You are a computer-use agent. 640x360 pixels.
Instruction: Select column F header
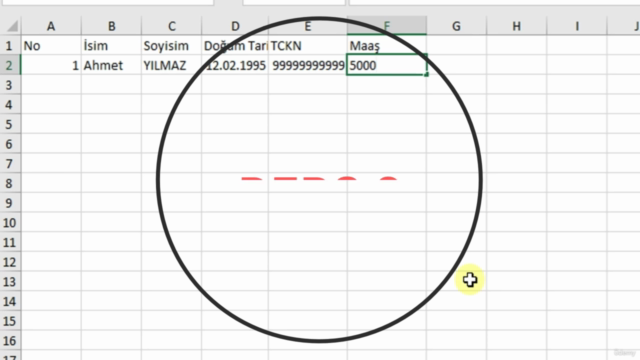click(387, 26)
